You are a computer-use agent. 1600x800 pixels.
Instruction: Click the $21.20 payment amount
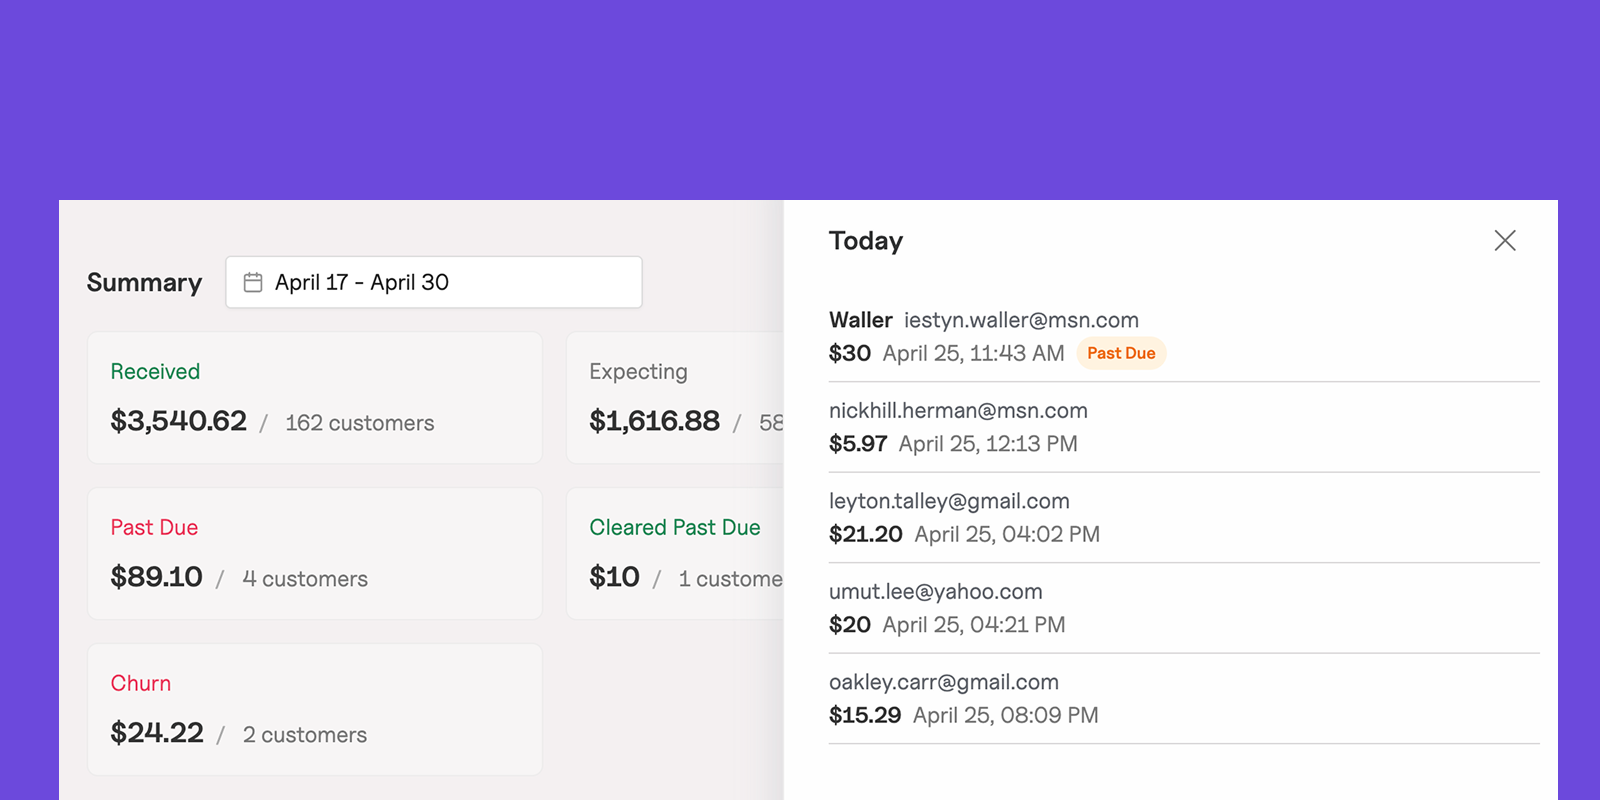click(x=865, y=534)
